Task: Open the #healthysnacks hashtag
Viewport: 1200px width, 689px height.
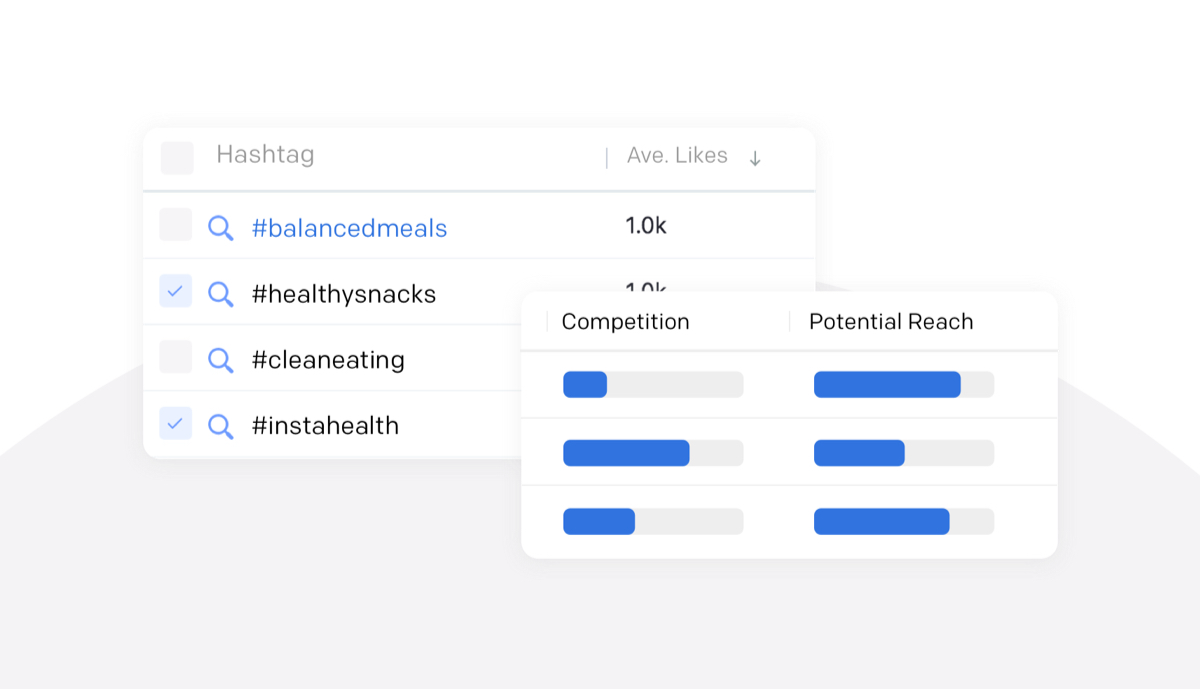Action: 344,294
